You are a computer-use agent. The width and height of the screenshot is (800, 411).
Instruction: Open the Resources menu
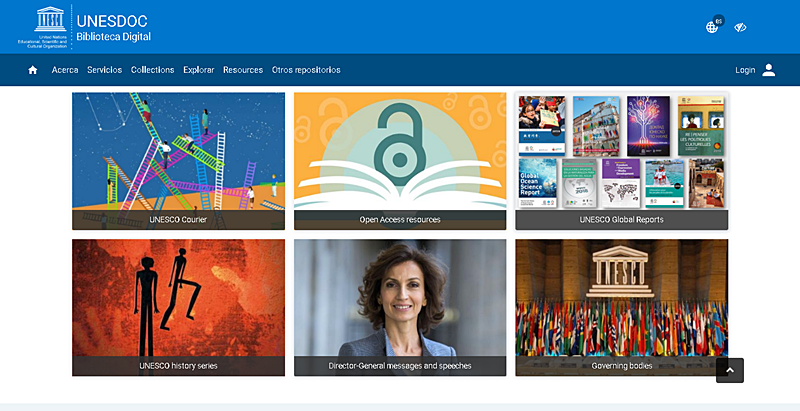point(243,70)
